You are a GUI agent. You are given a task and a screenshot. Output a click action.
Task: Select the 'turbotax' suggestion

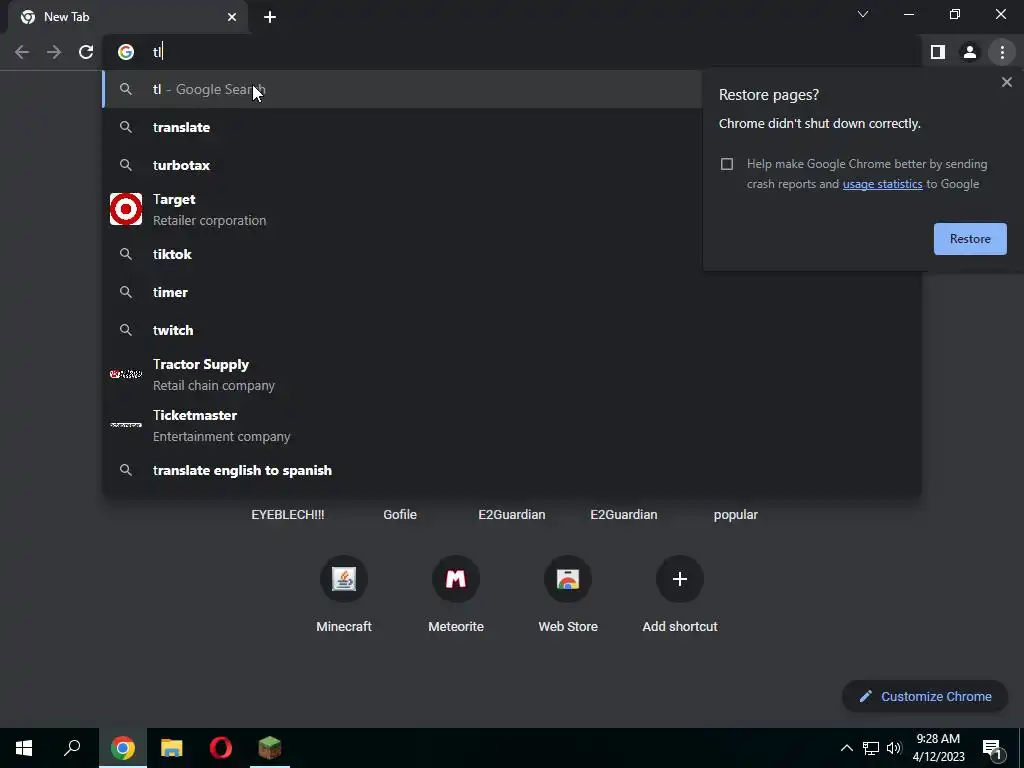point(402,165)
